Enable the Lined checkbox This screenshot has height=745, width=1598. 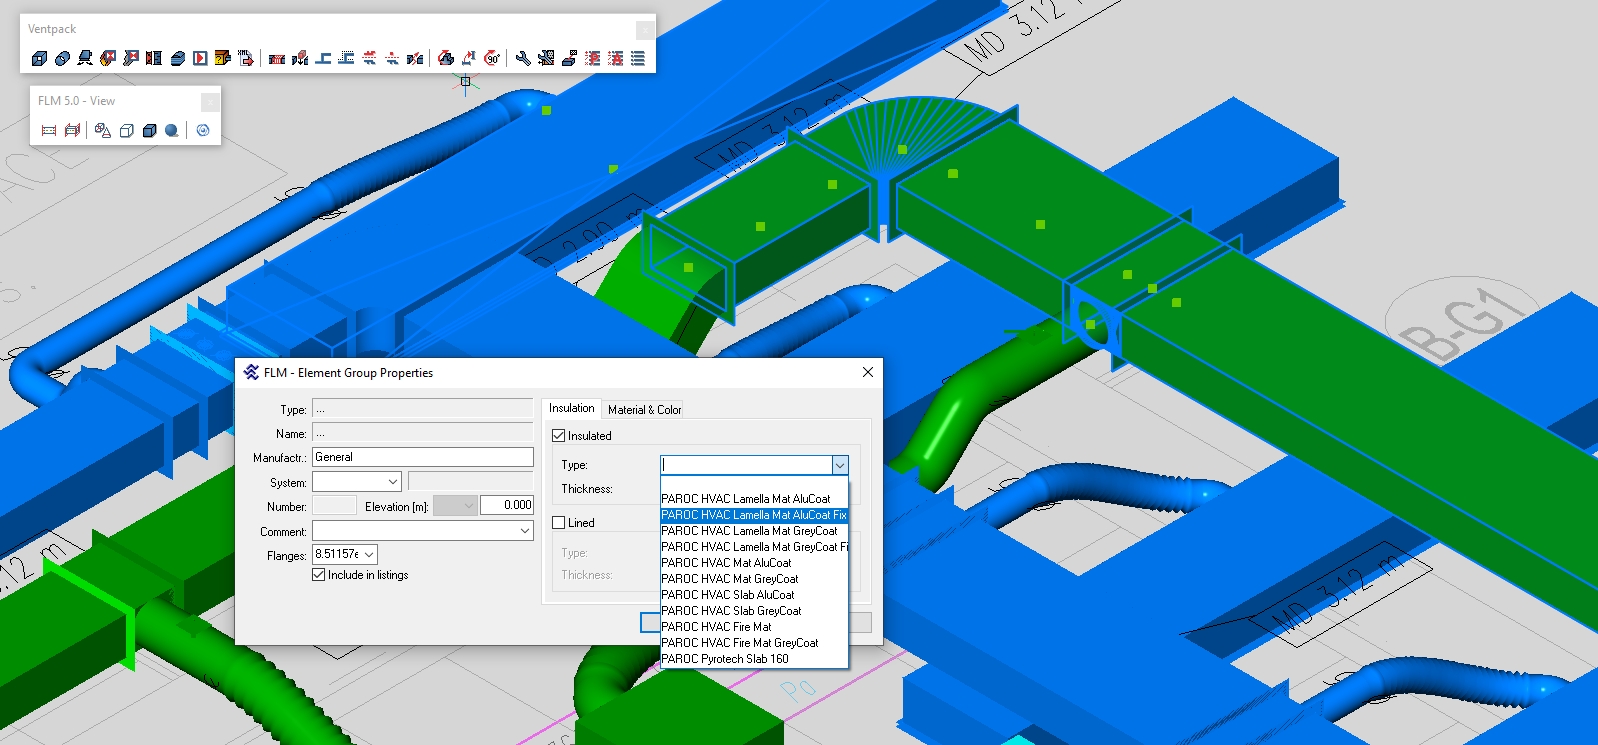coord(559,523)
